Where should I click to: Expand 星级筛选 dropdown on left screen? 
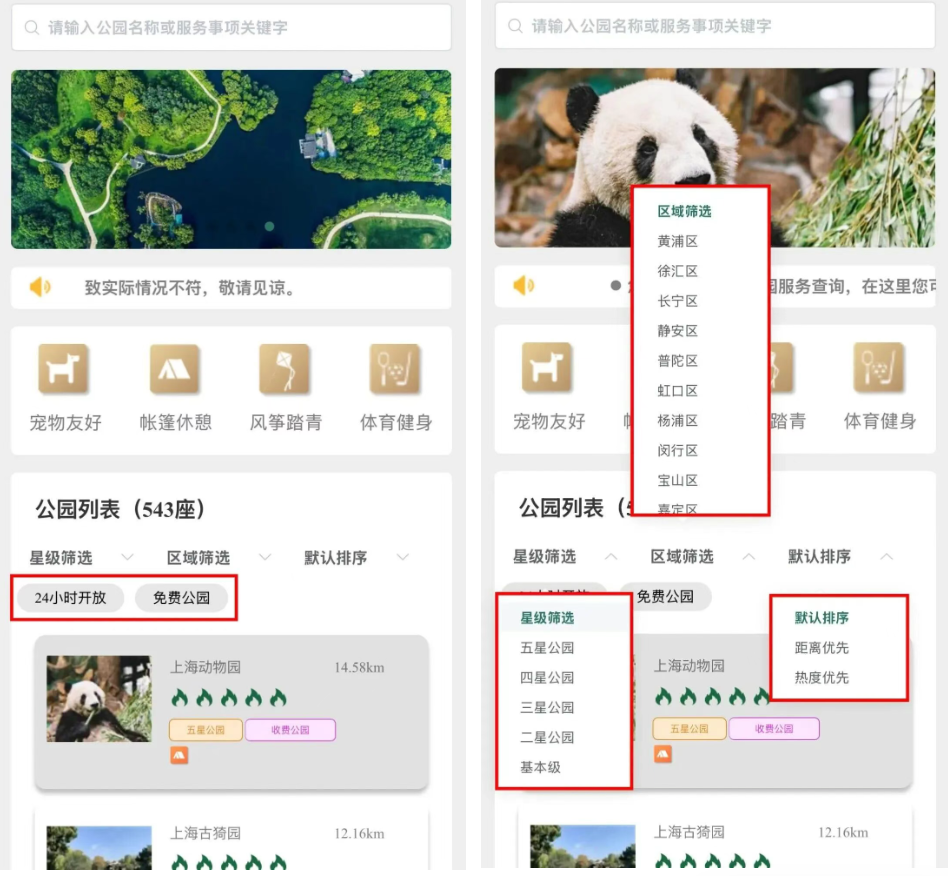81,557
